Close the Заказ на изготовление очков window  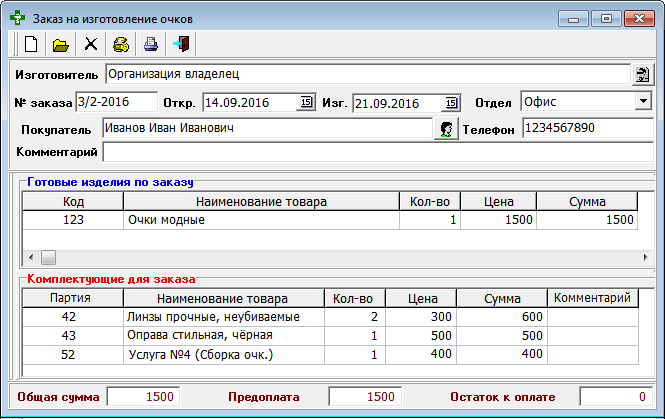click(639, 19)
